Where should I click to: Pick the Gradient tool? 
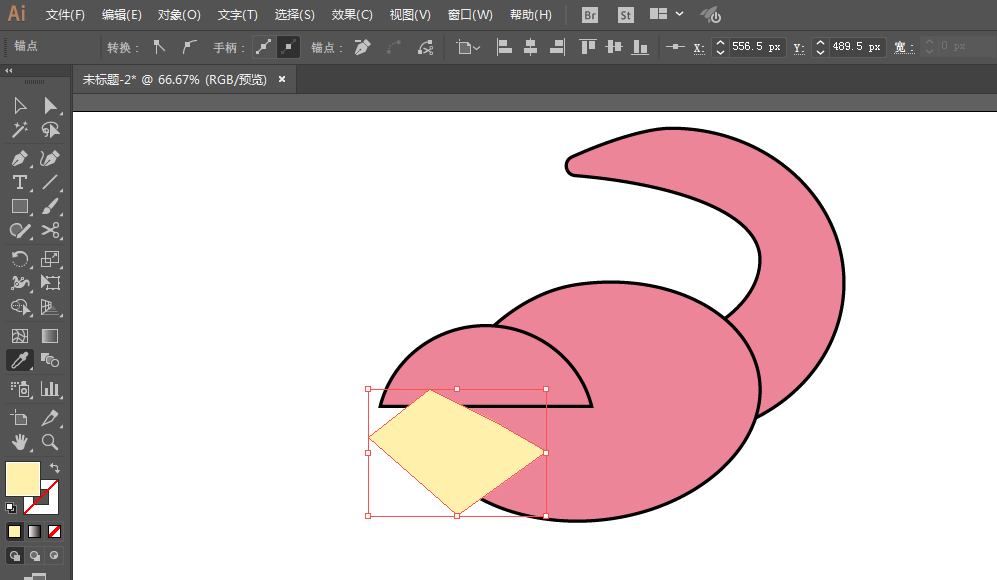click(x=50, y=336)
